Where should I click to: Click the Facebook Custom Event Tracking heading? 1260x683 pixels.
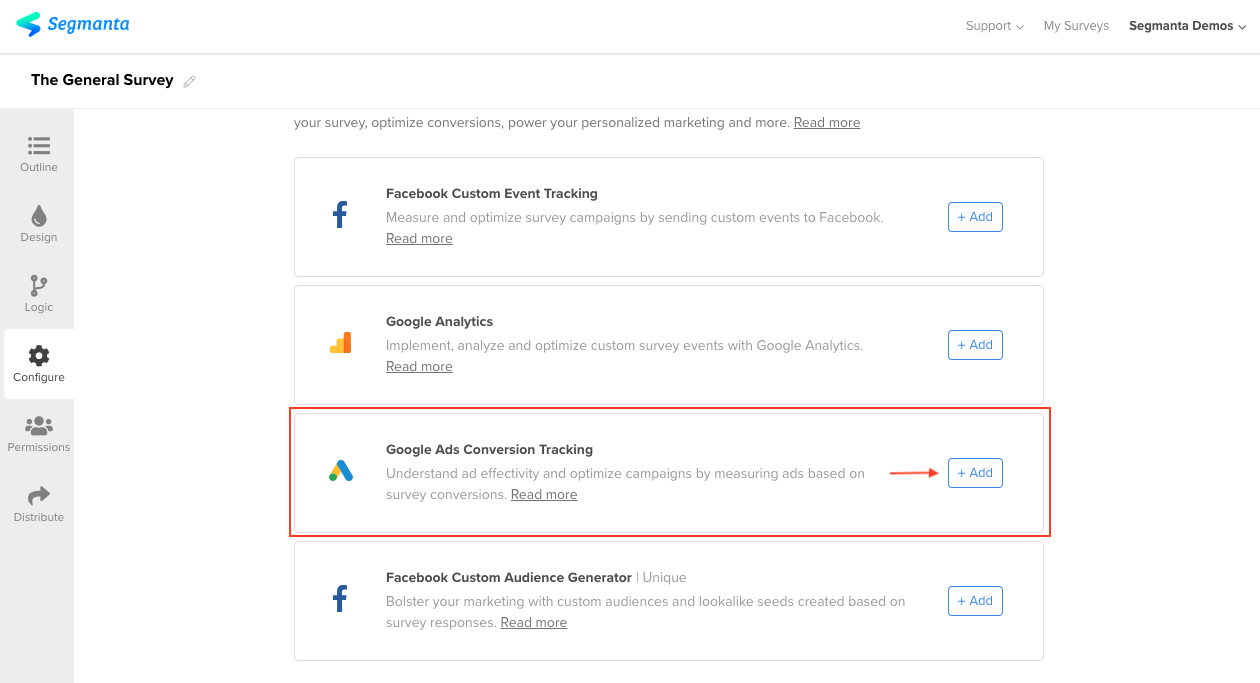492,193
